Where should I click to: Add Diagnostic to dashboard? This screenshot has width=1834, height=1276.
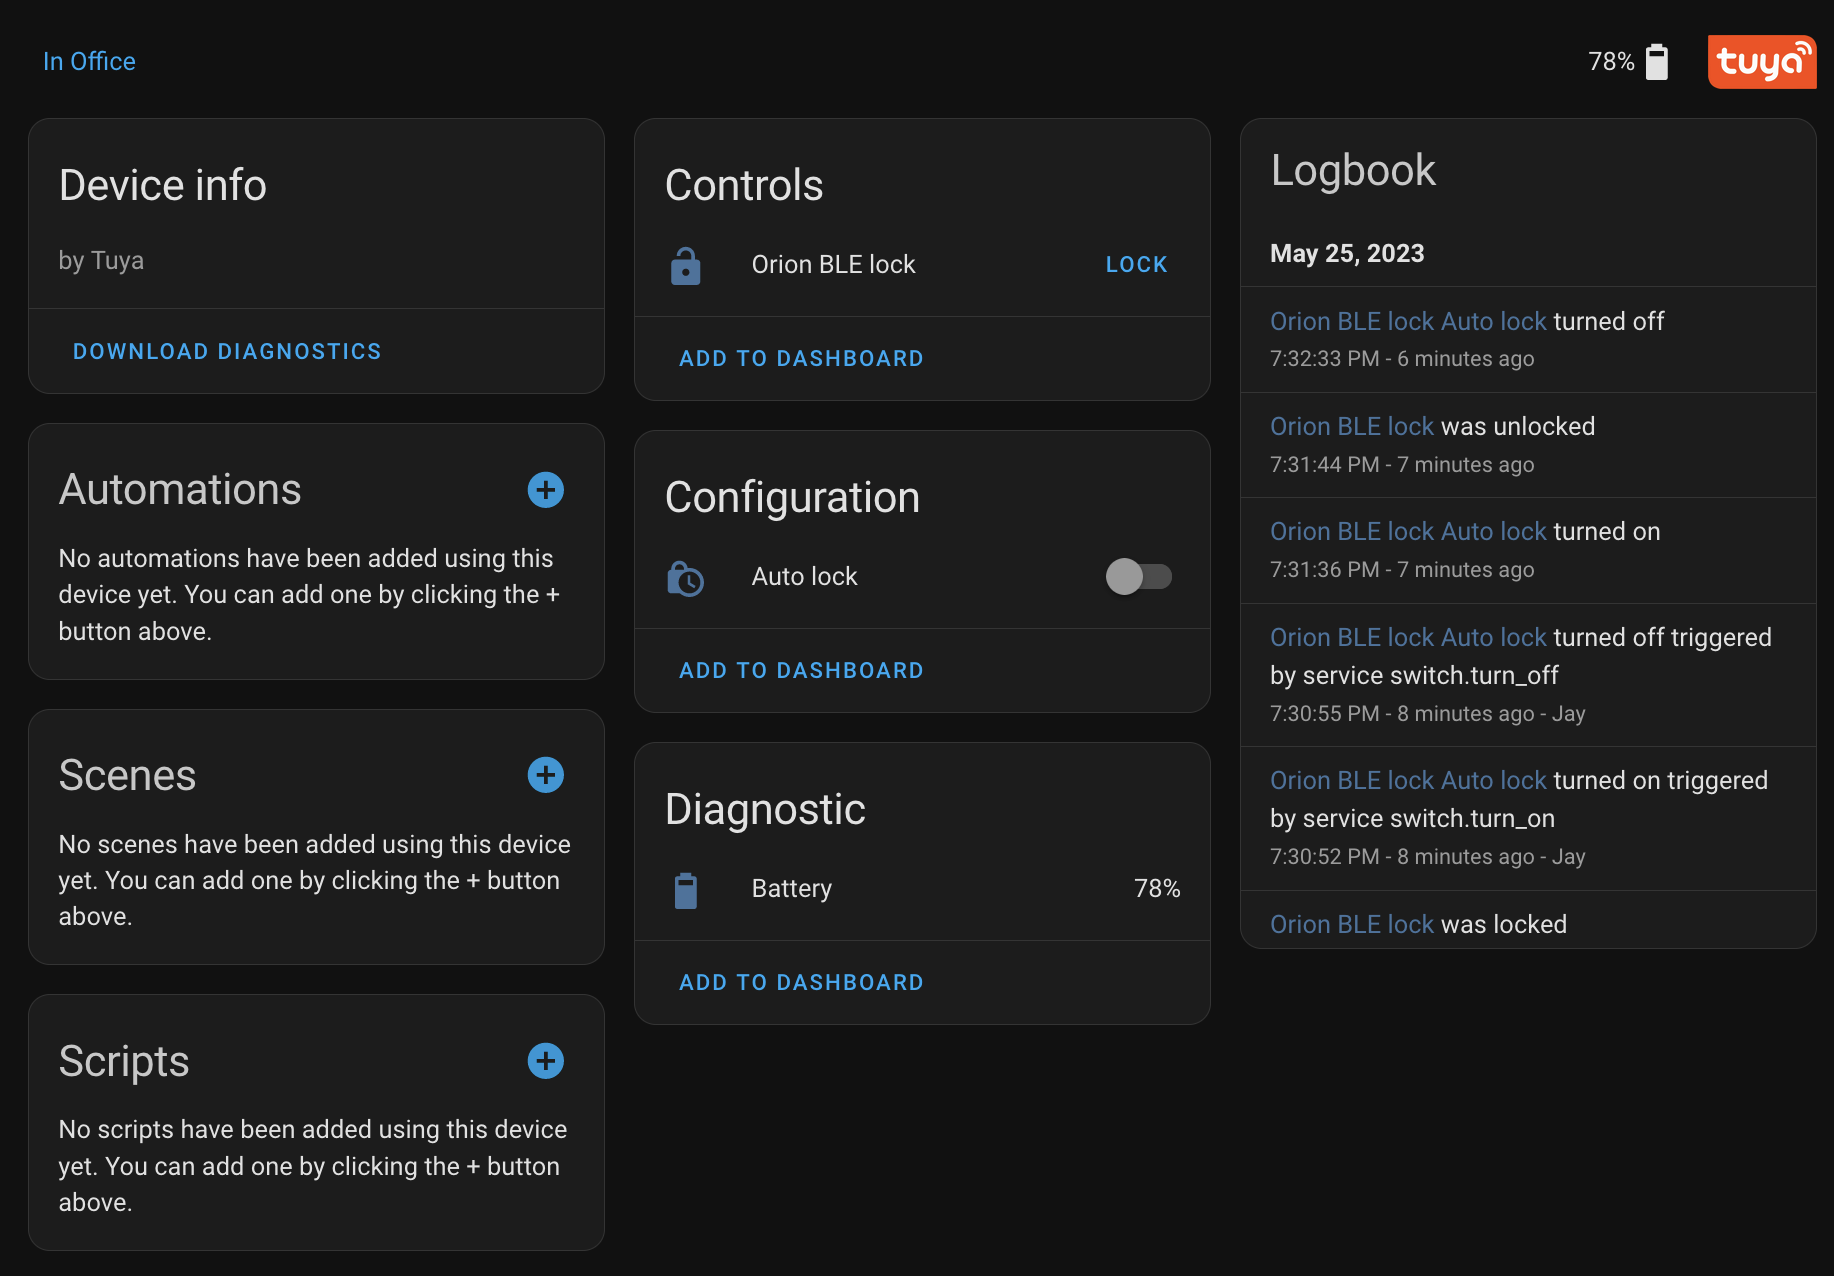coord(801,982)
